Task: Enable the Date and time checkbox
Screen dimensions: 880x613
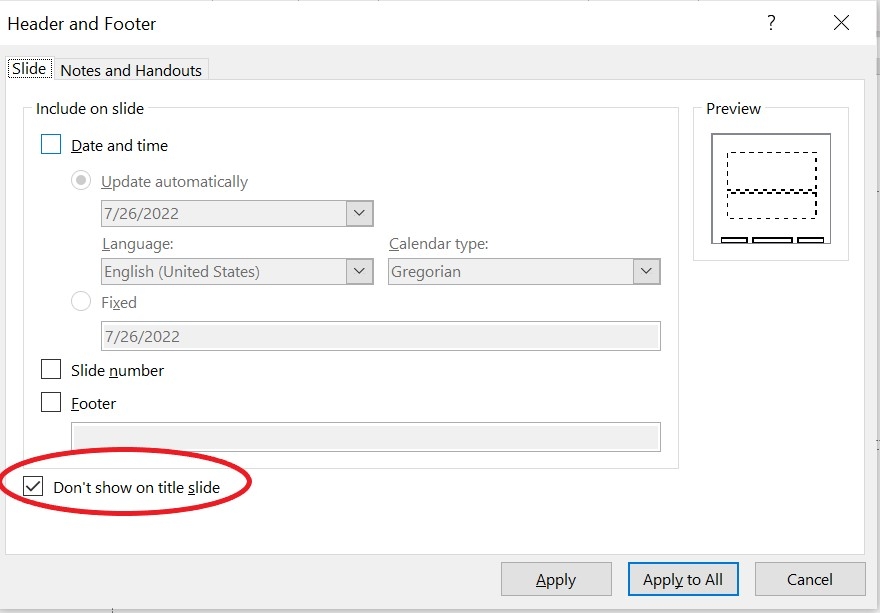Action: (50, 144)
